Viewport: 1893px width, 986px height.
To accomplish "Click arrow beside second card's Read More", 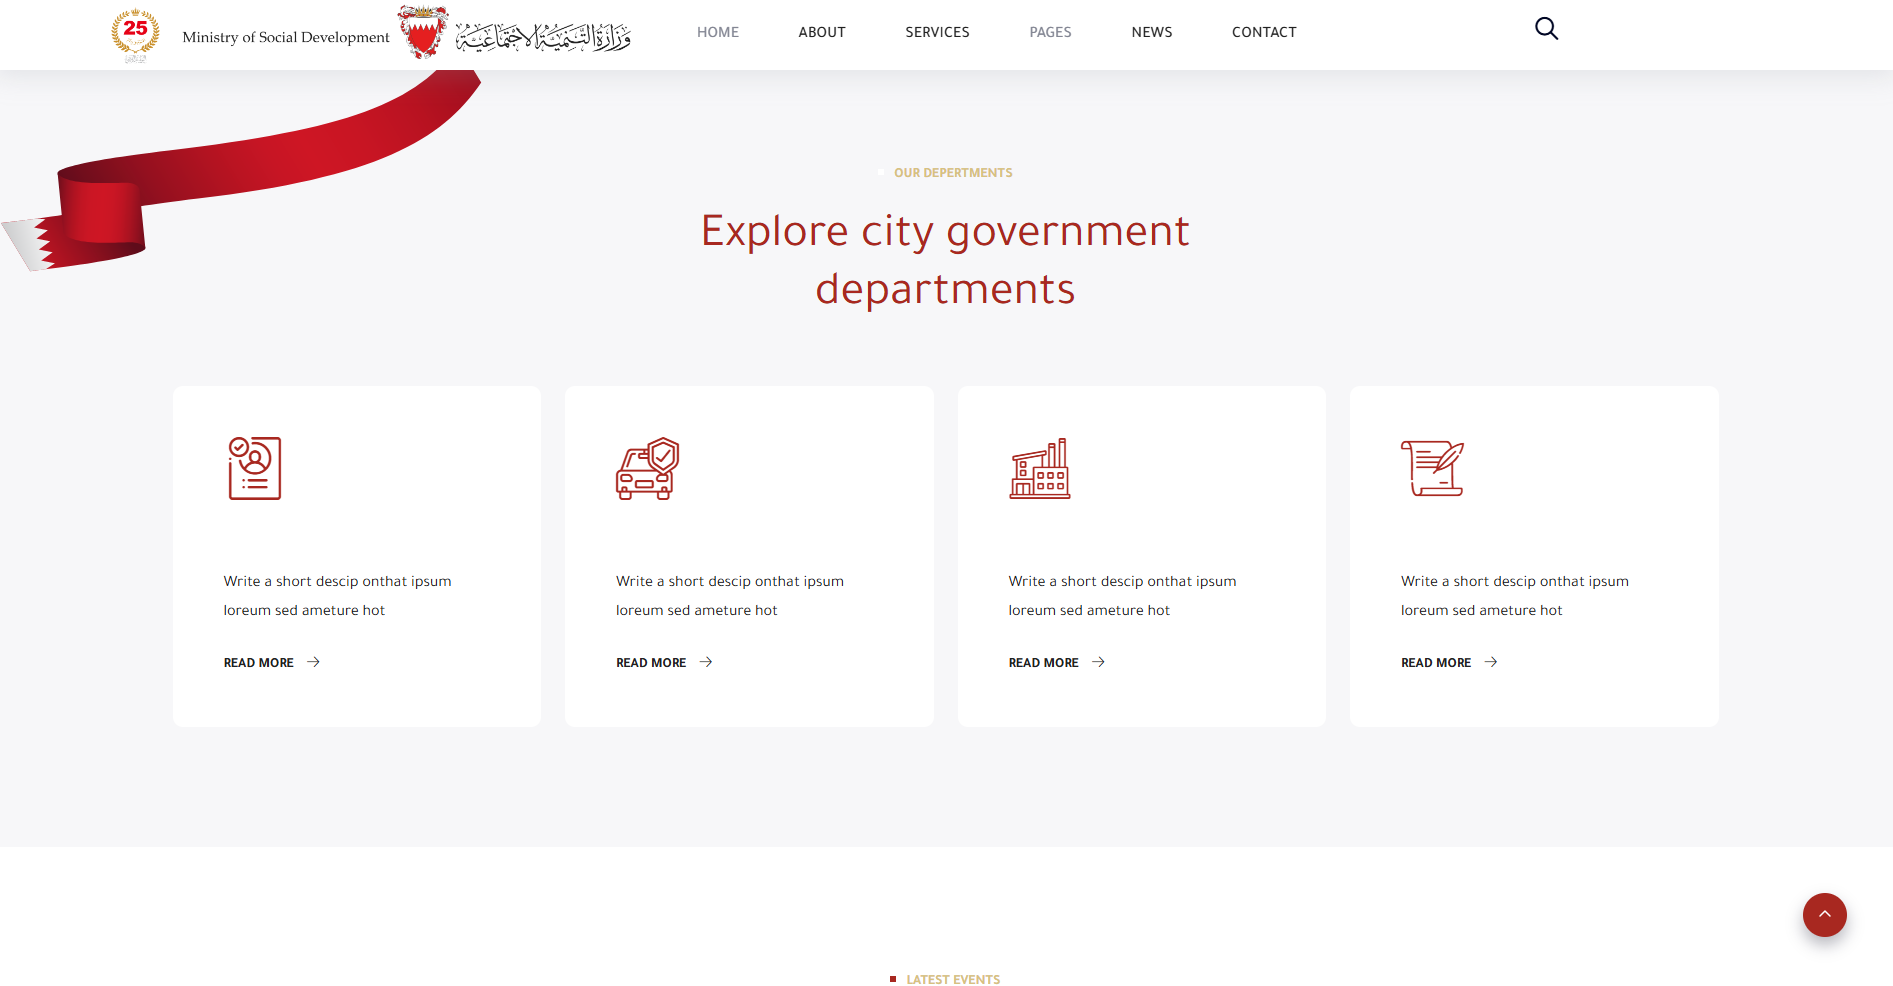I will pos(706,662).
